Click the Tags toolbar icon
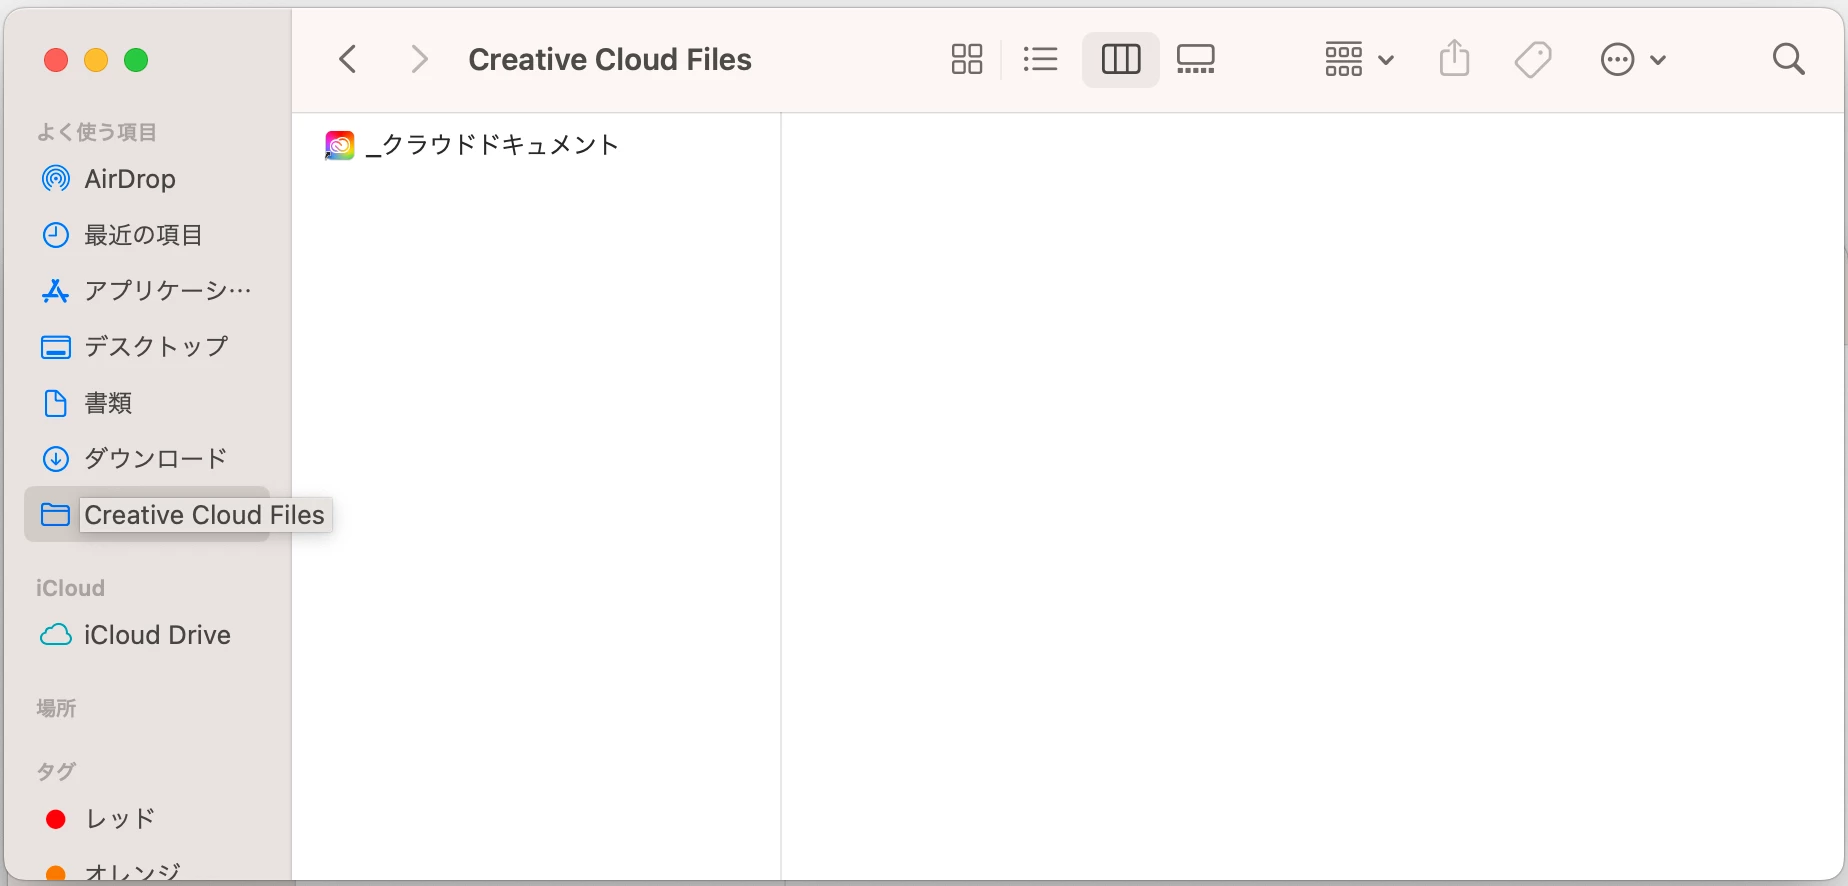1848x886 pixels. (1533, 60)
